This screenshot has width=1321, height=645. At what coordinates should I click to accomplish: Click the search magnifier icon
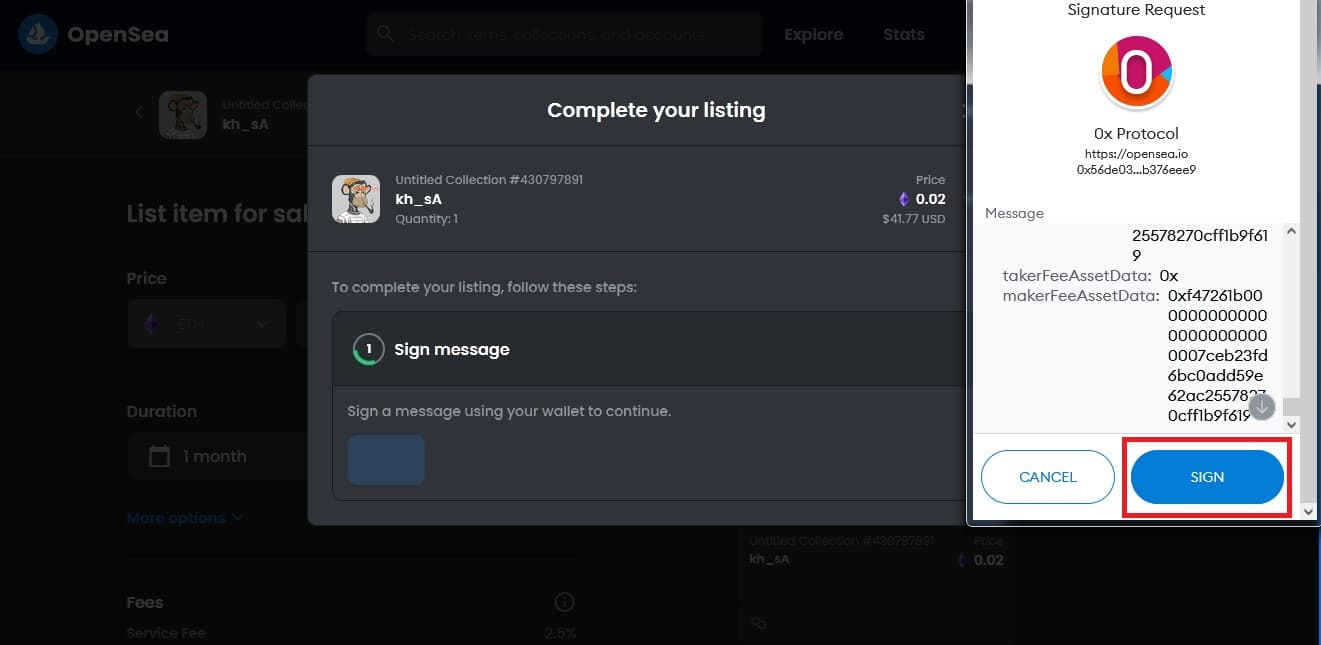coord(385,35)
